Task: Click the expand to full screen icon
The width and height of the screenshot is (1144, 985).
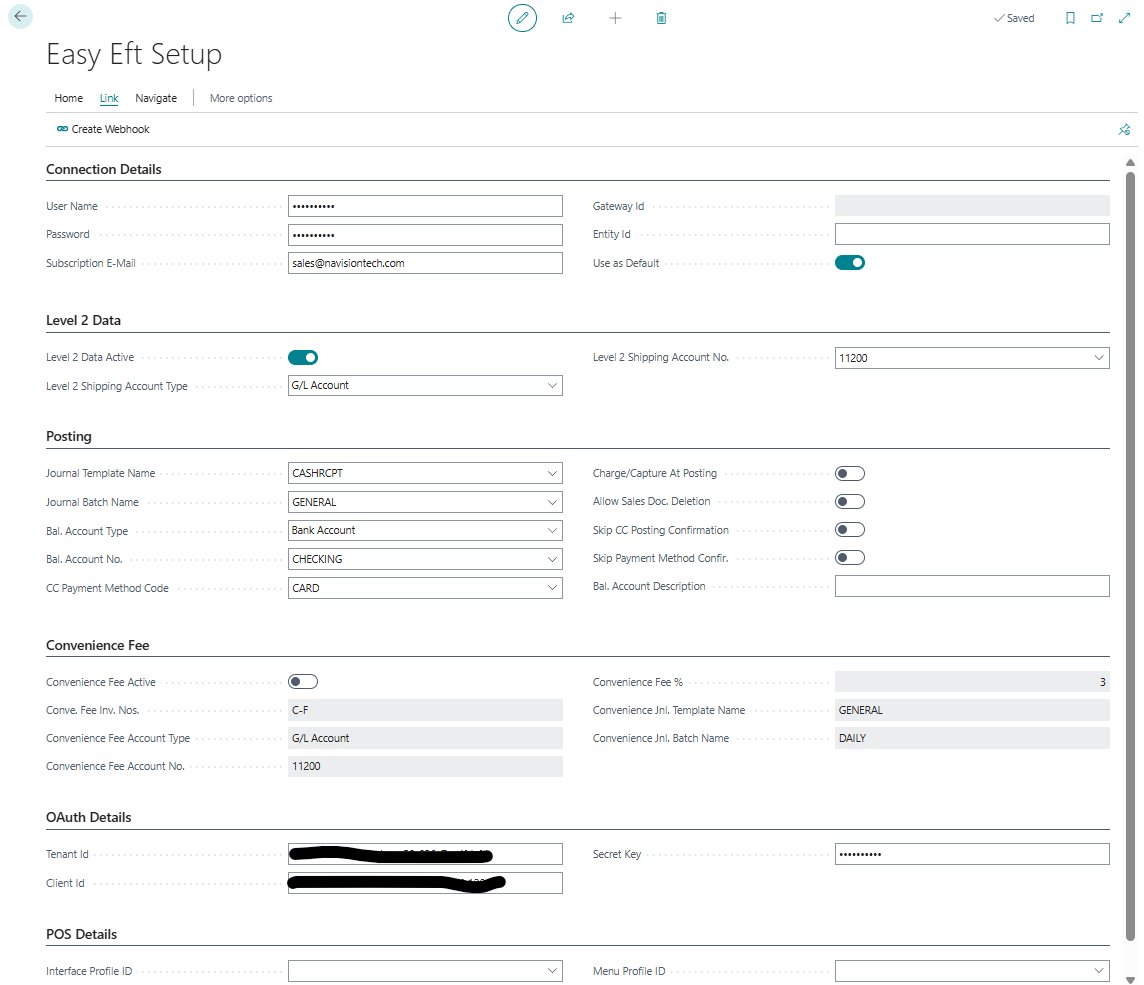Action: pyautogui.click(x=1124, y=18)
